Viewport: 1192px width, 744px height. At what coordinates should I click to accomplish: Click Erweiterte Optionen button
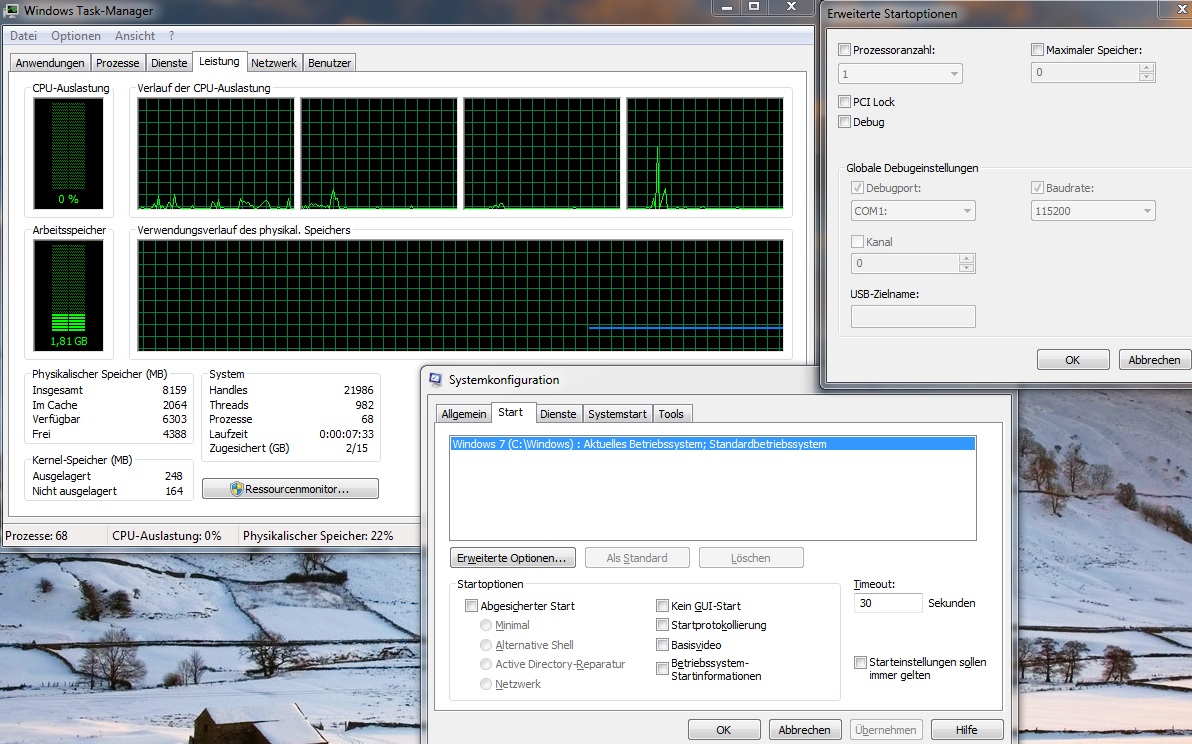[512, 558]
